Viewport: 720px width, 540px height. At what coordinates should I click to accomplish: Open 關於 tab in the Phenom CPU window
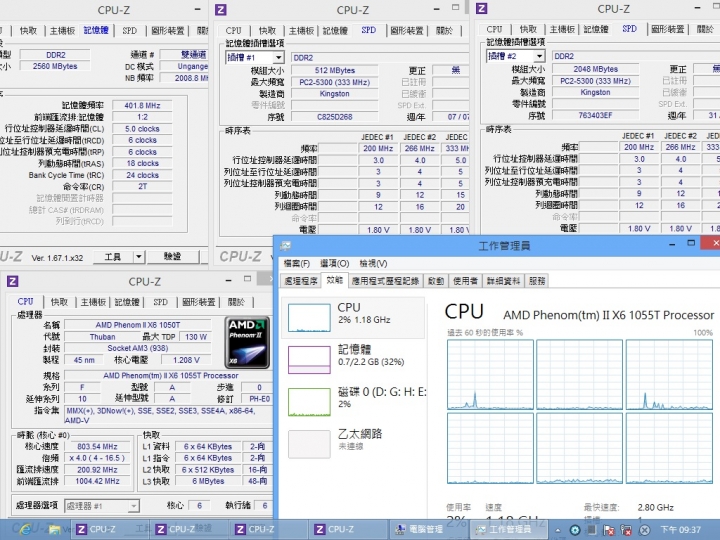click(x=236, y=302)
